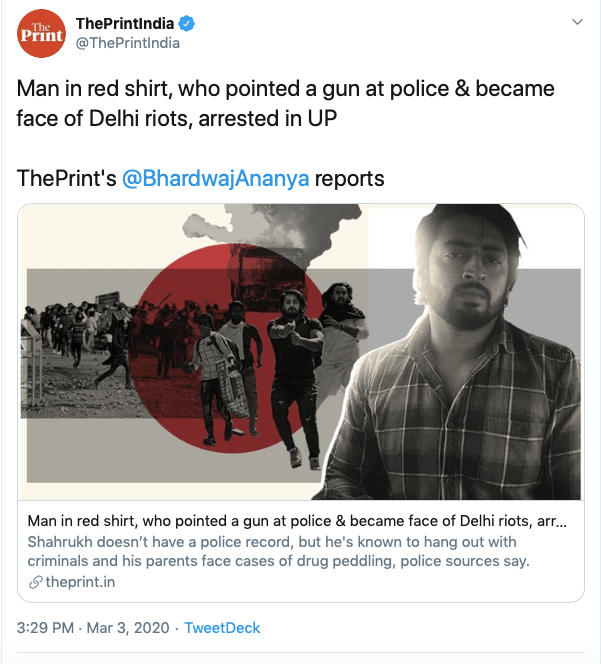Click the word "reports" after the mention
The image size is (601, 664).
pyautogui.click(x=350, y=179)
